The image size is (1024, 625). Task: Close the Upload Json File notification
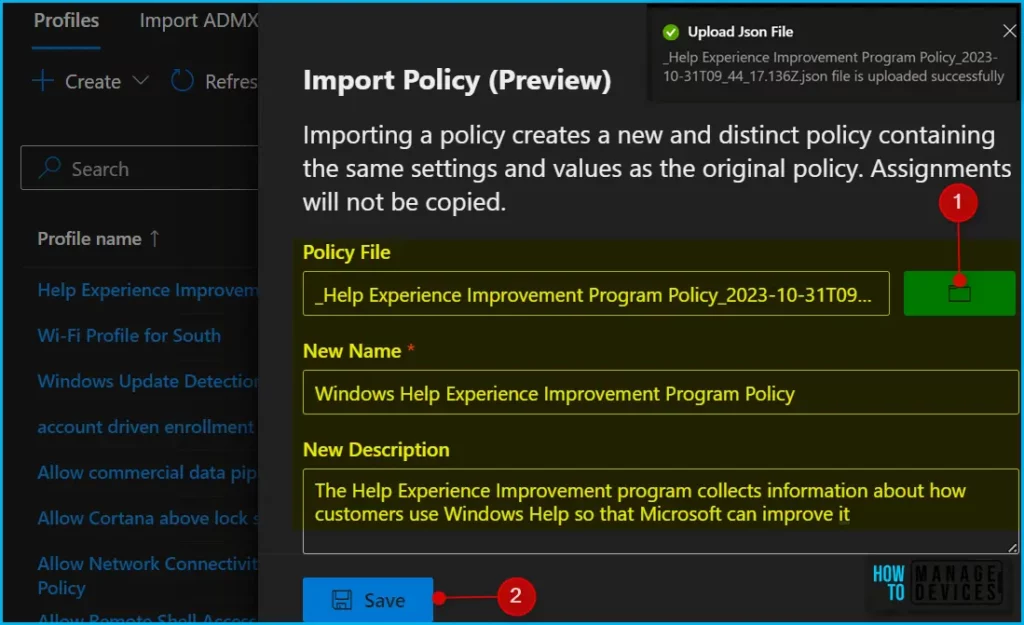(x=1009, y=31)
